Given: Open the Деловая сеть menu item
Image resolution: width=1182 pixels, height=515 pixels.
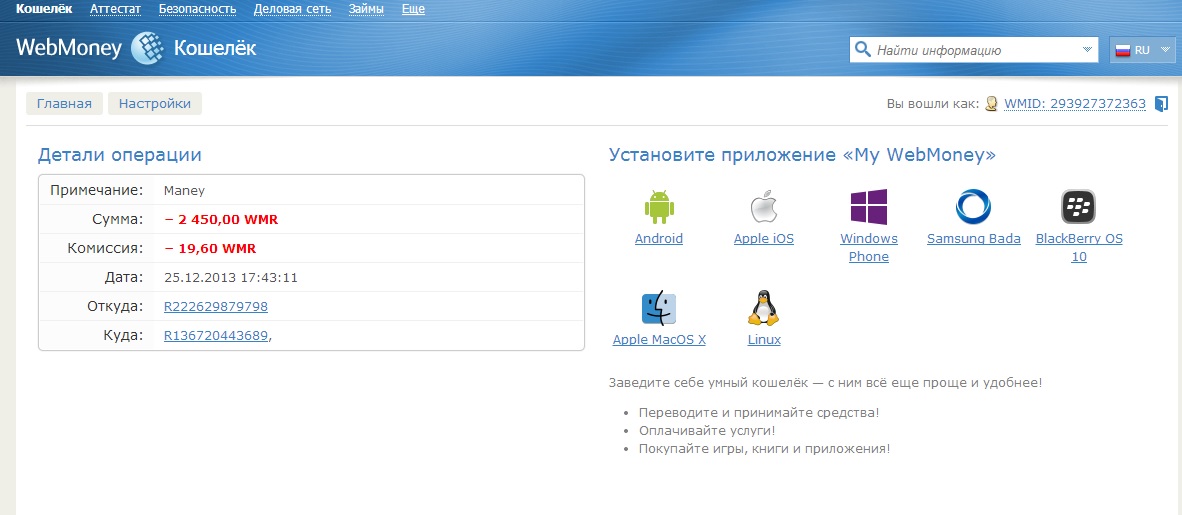Looking at the screenshot, I should 292,9.
